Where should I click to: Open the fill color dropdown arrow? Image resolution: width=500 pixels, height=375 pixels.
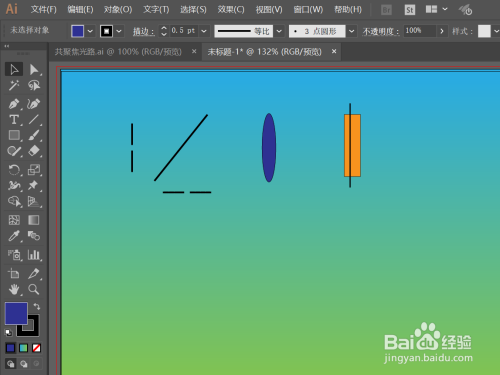(90, 31)
